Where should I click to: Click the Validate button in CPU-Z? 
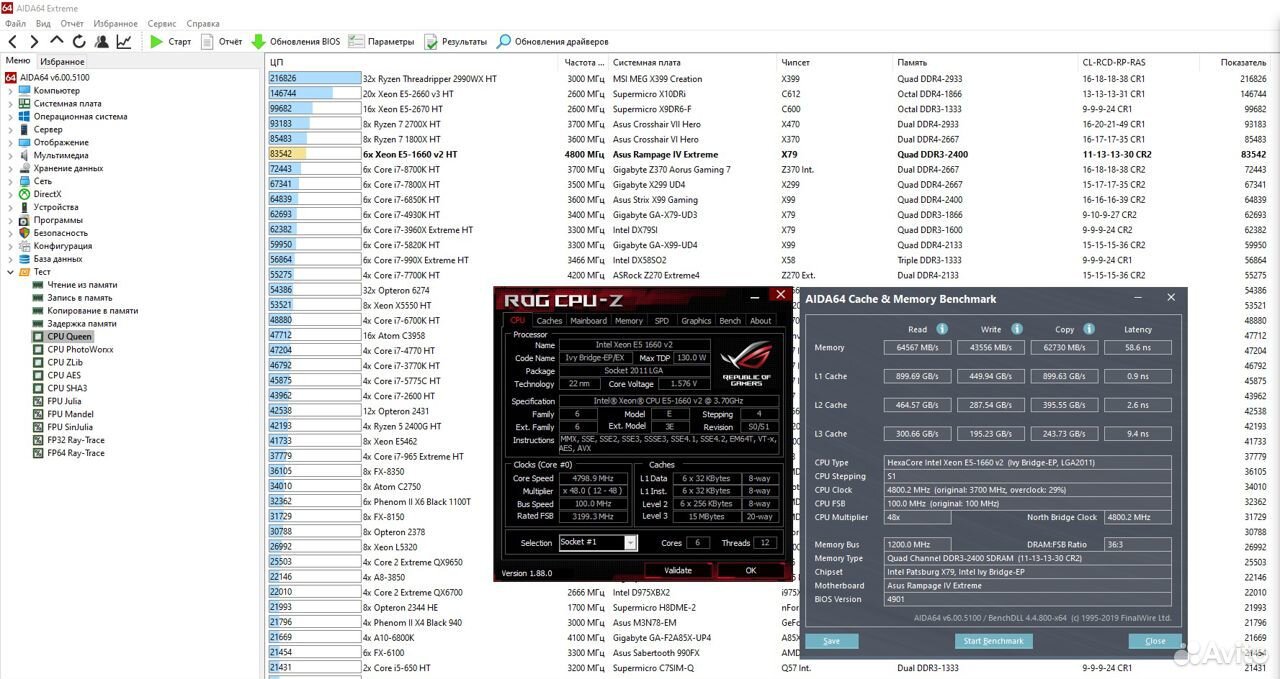(x=678, y=571)
